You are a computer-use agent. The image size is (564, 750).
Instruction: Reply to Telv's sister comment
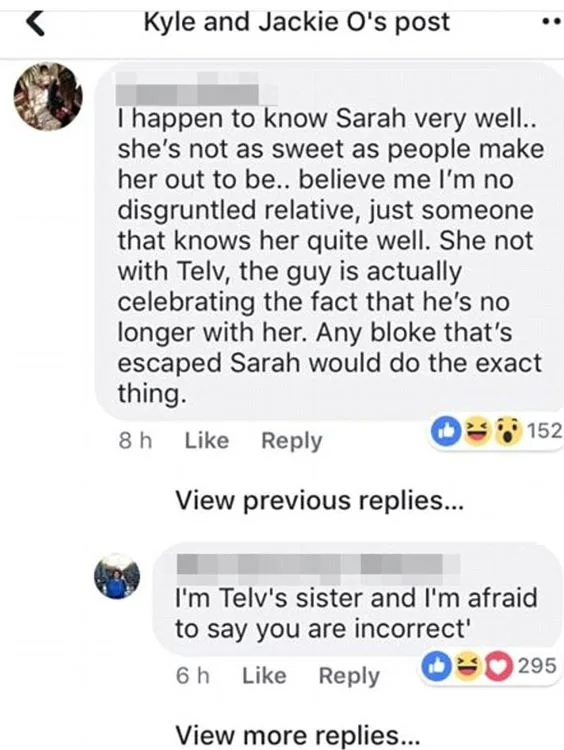pos(349,676)
